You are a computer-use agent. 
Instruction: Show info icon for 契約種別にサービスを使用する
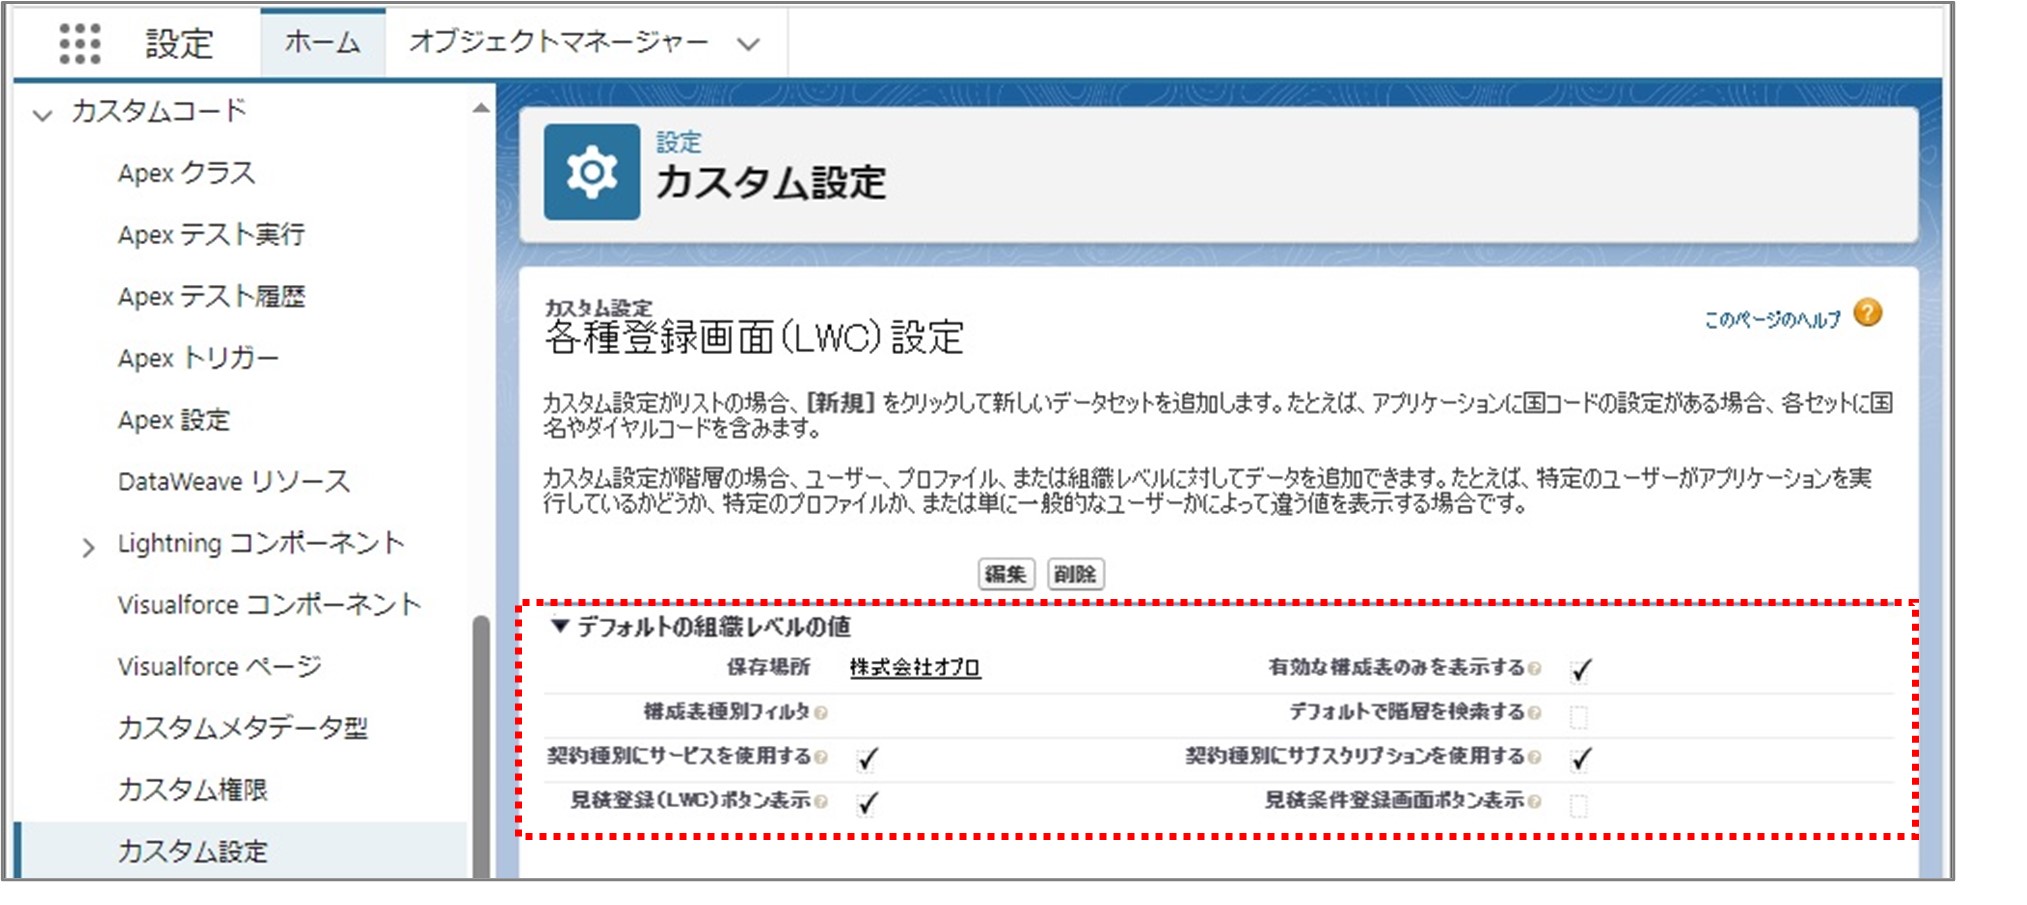821,757
